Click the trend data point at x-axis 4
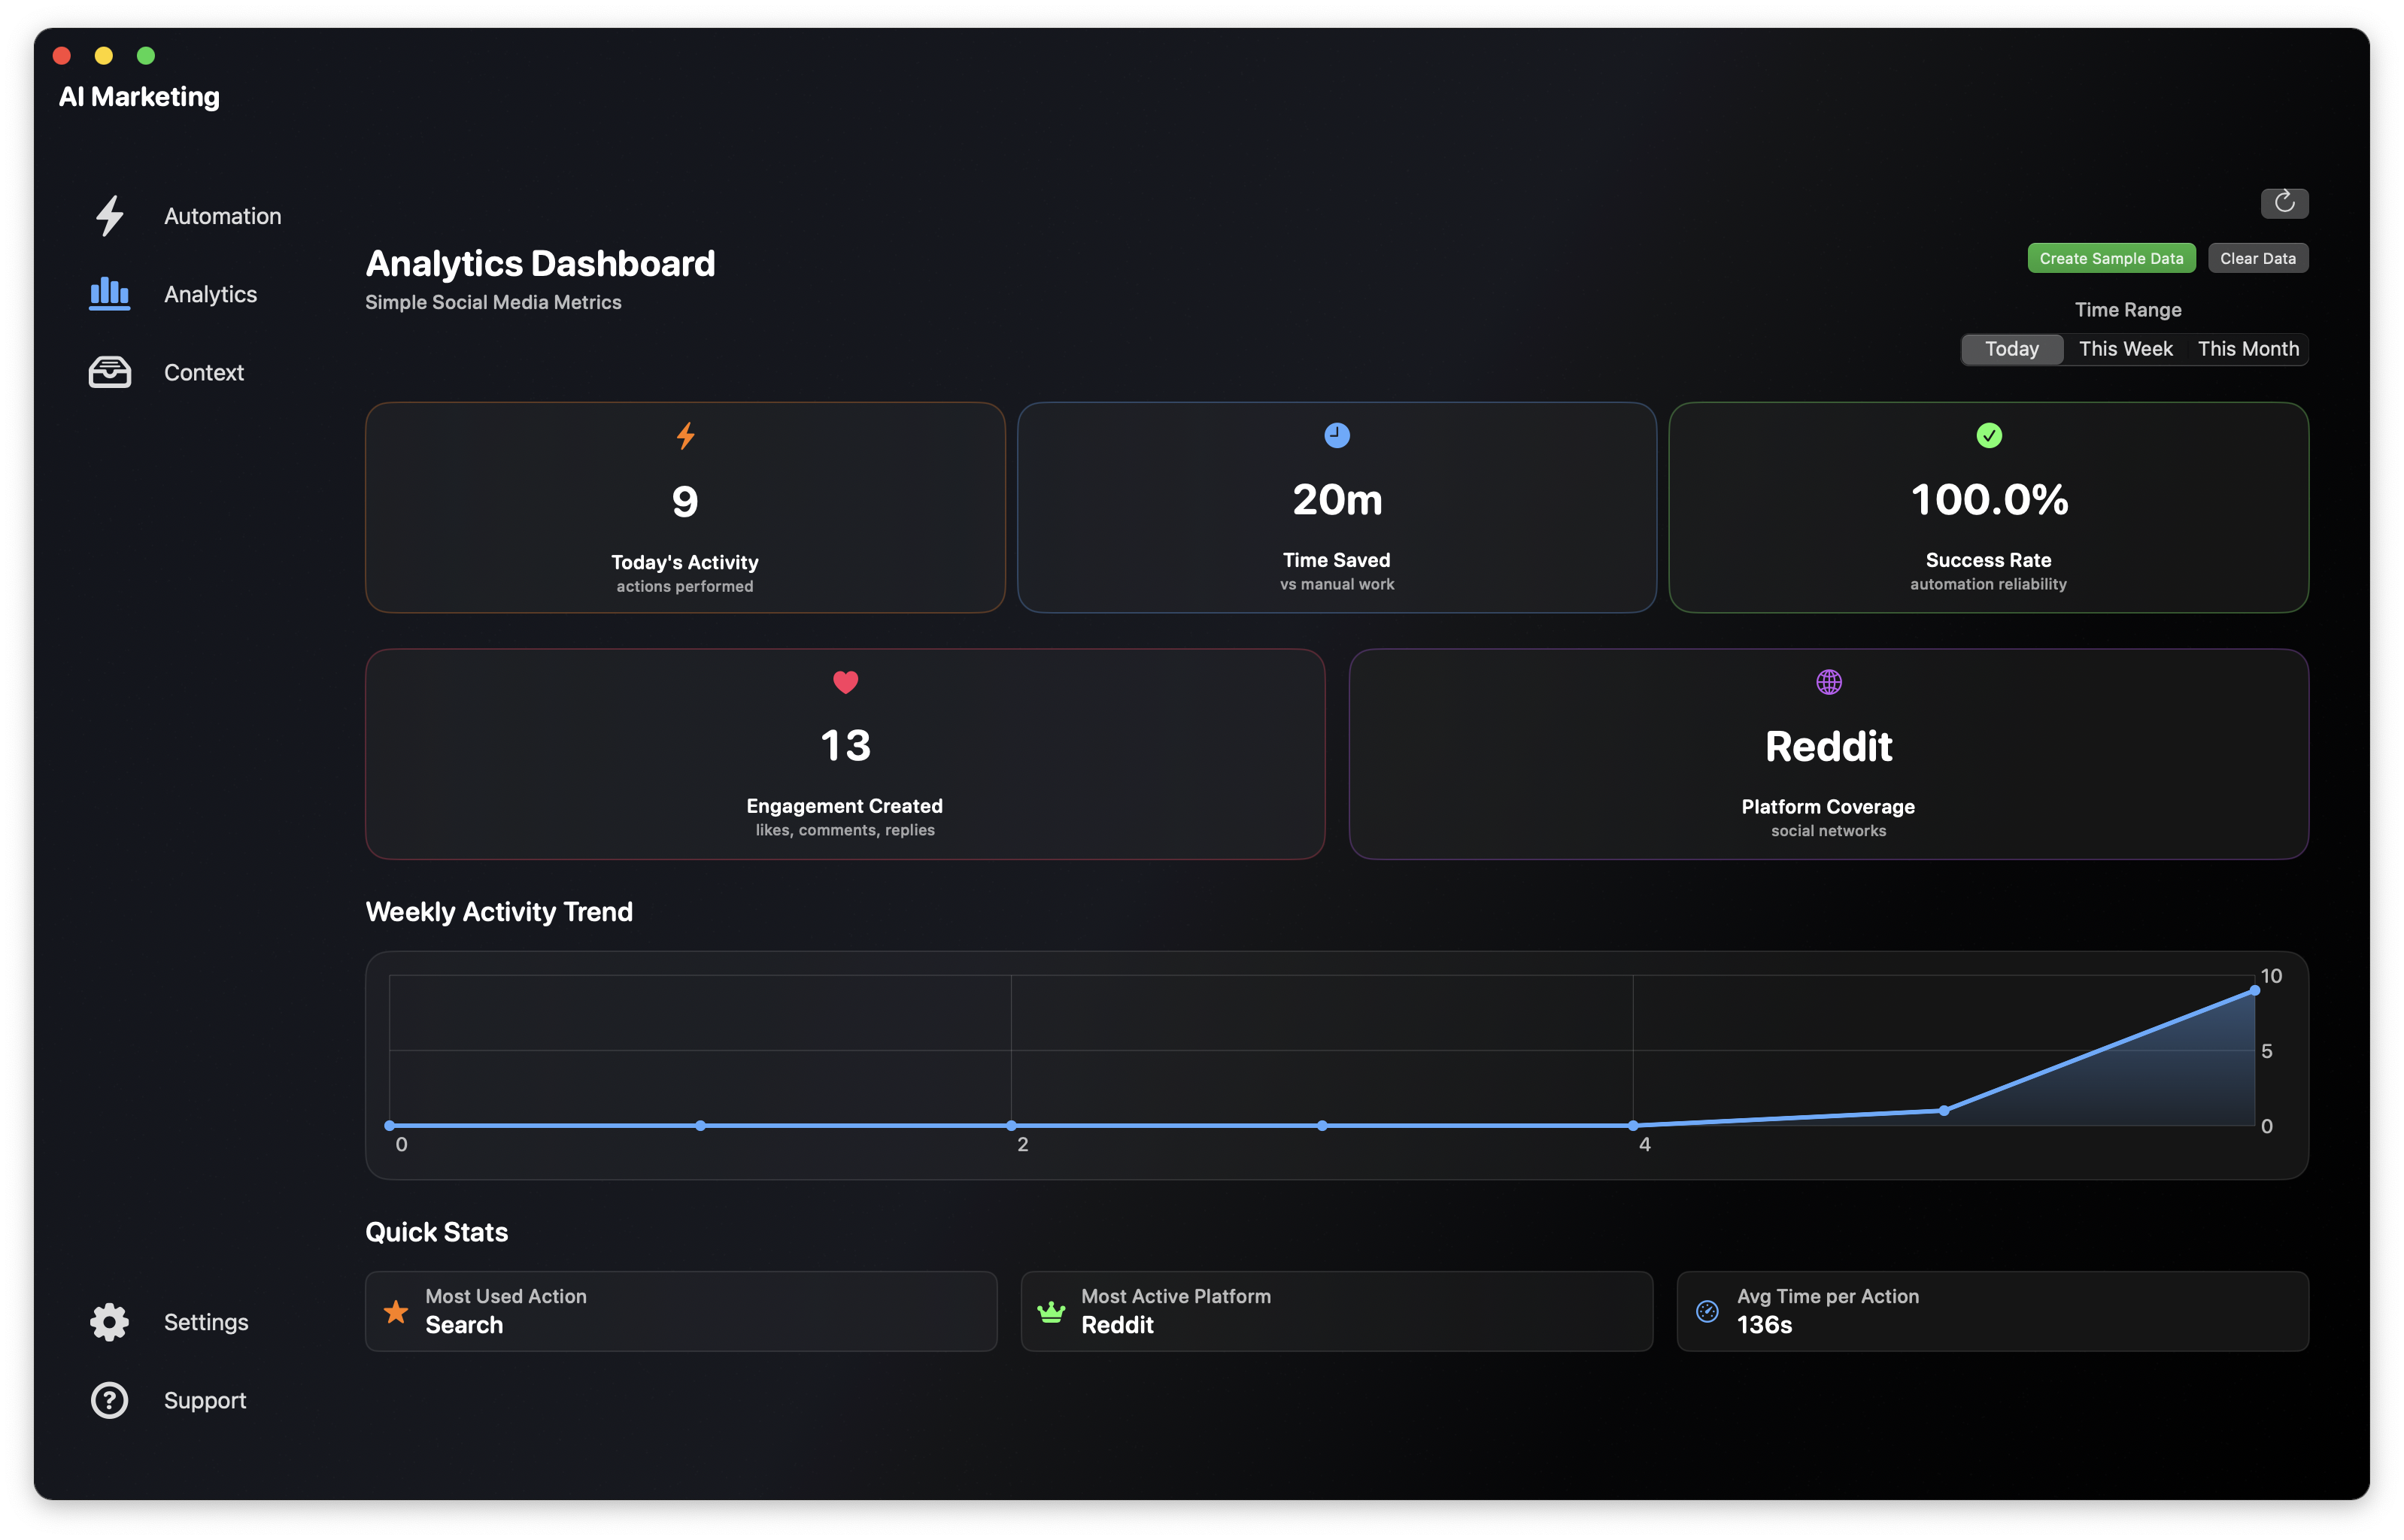Screen dimensions: 2404x1540 click(1632, 1125)
